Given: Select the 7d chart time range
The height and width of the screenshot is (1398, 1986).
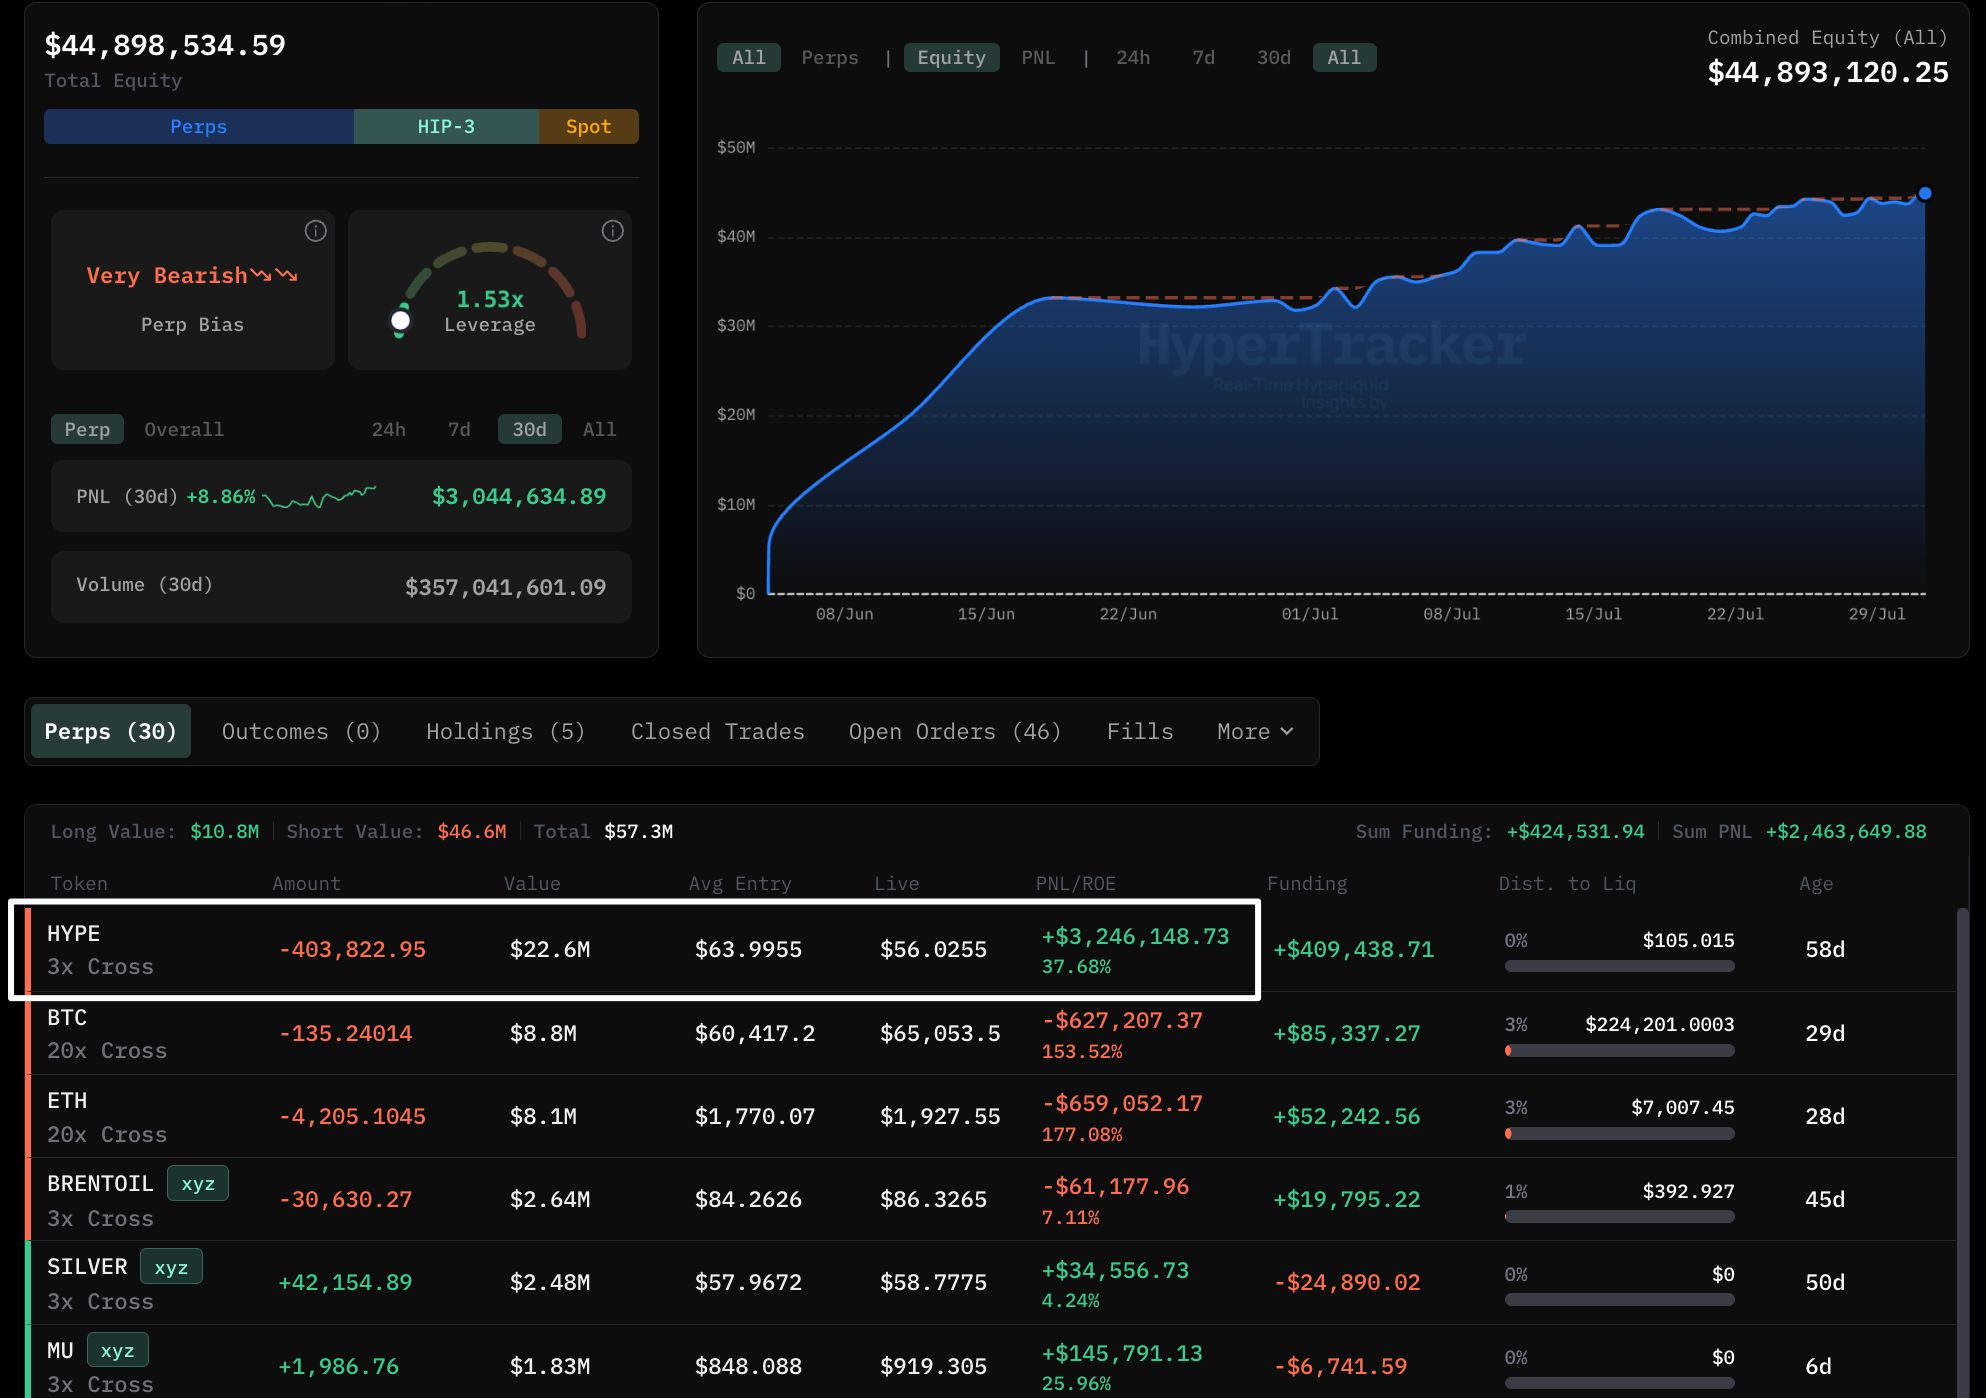Looking at the screenshot, I should coord(1203,58).
